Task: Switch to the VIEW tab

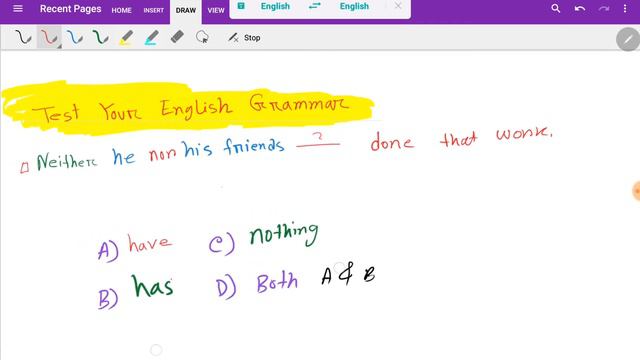Action: [x=216, y=11]
